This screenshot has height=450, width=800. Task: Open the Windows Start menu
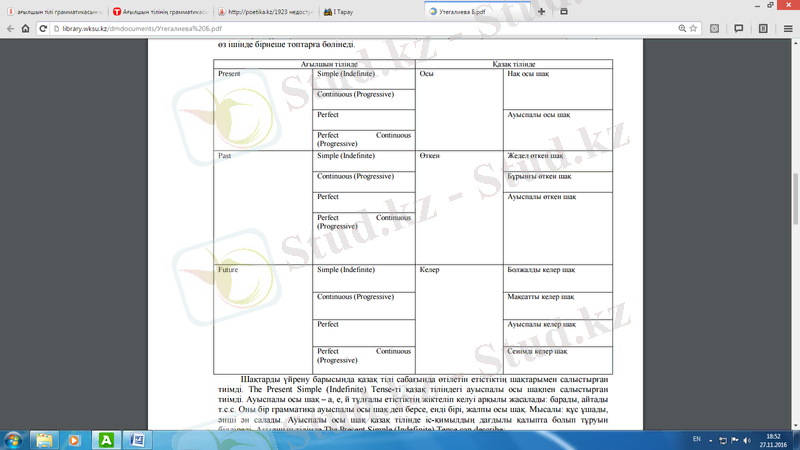coord(13,440)
